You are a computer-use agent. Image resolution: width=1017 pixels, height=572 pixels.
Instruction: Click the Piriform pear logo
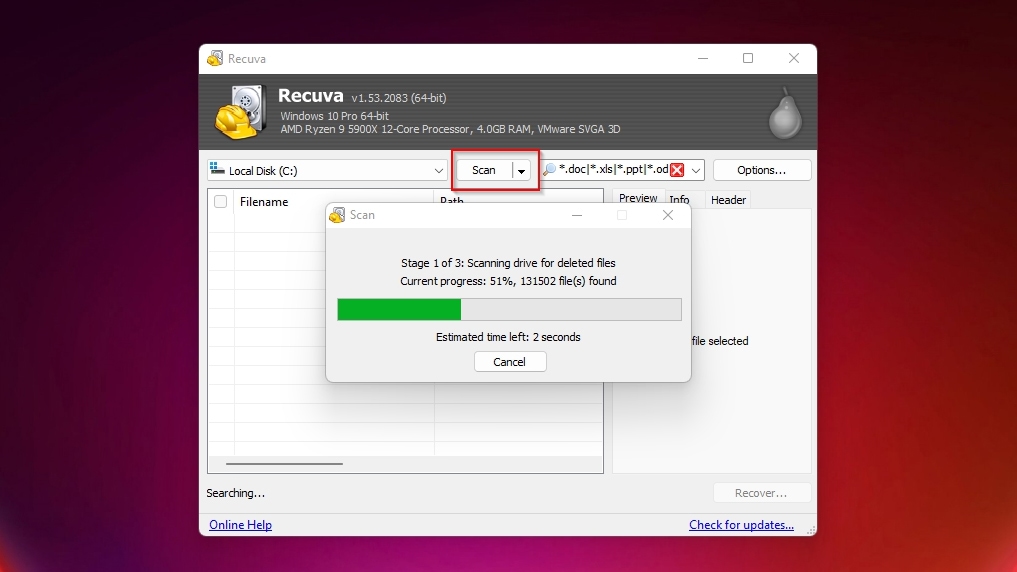785,113
